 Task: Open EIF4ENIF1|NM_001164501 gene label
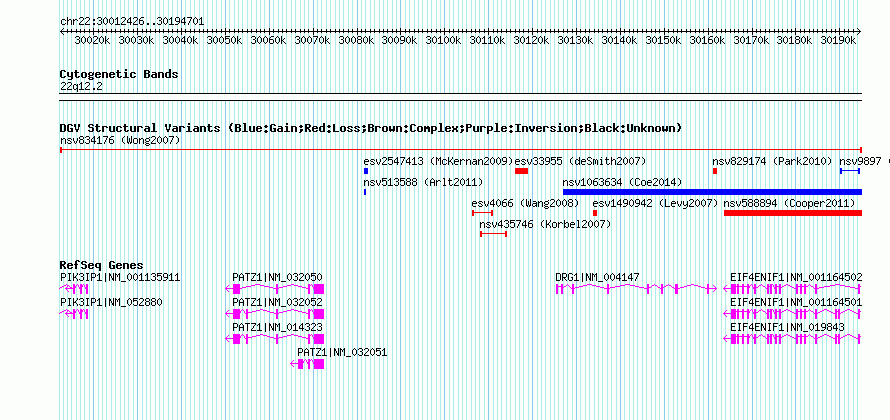pyautogui.click(x=796, y=303)
